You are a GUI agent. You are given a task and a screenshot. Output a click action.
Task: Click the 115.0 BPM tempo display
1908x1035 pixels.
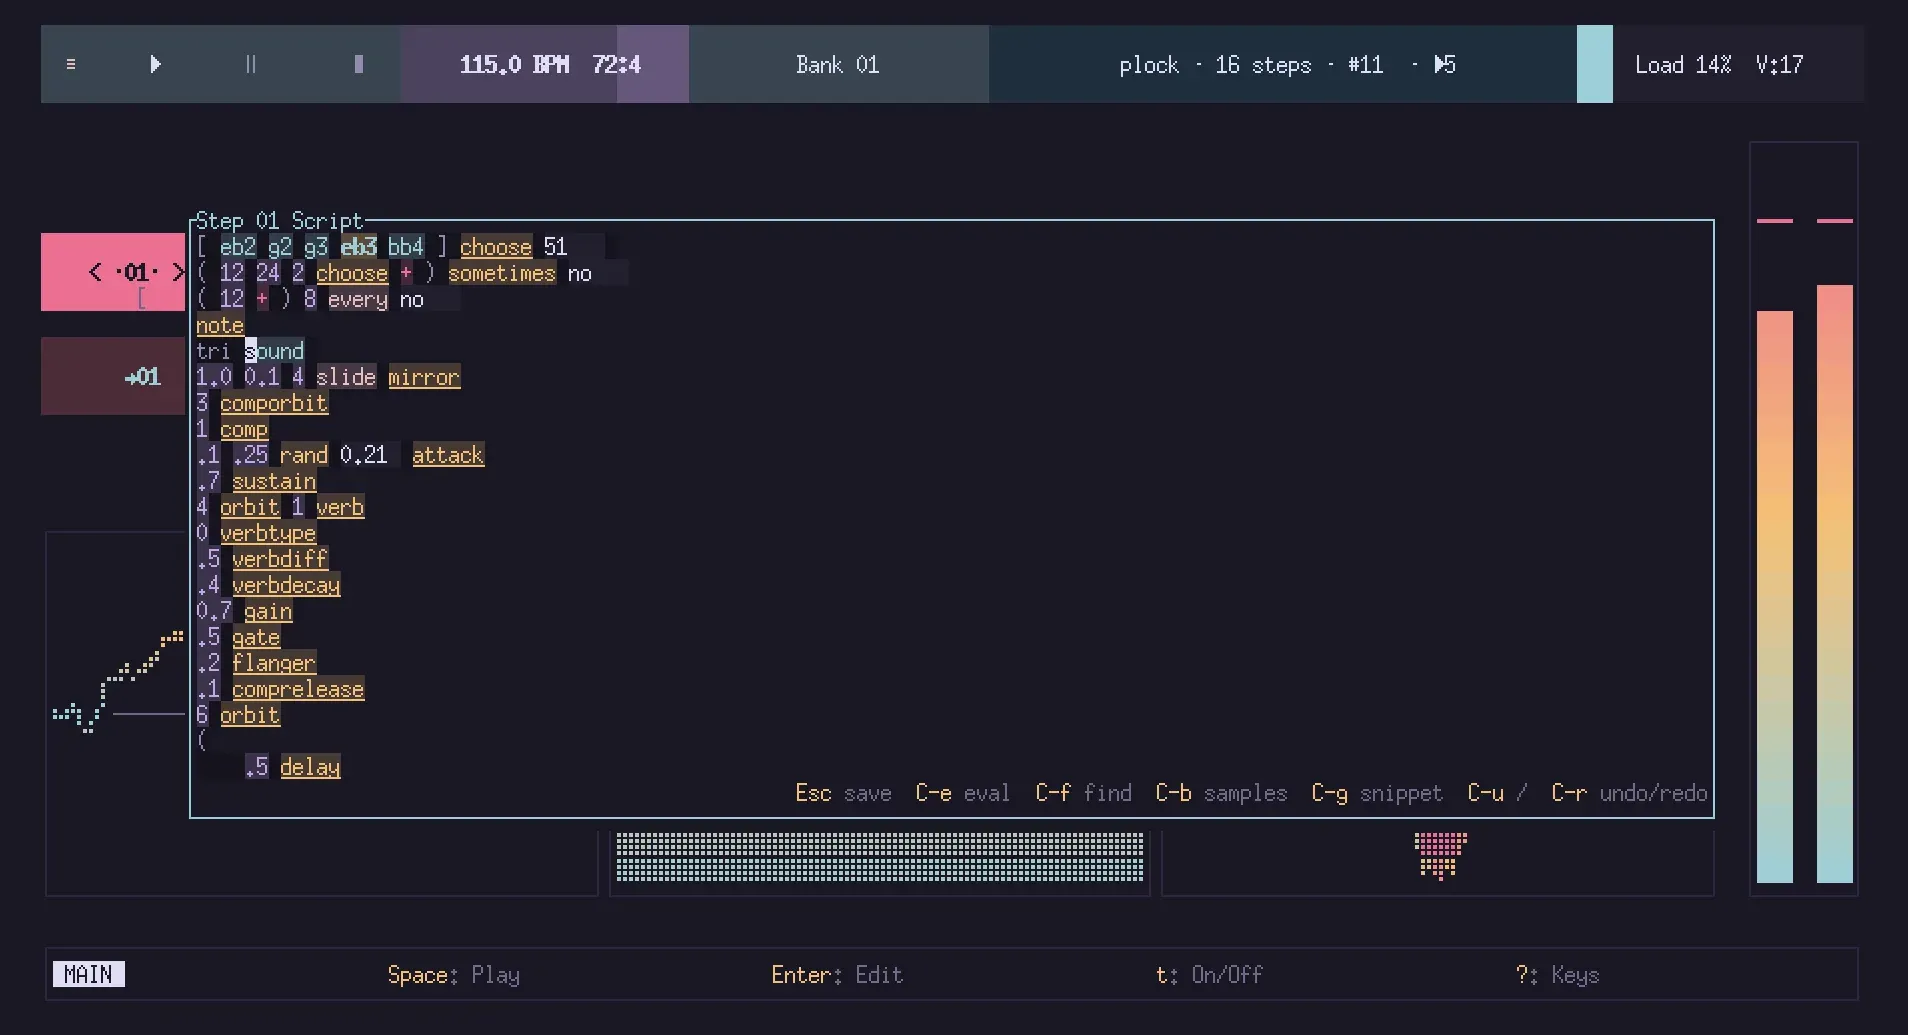514,65
